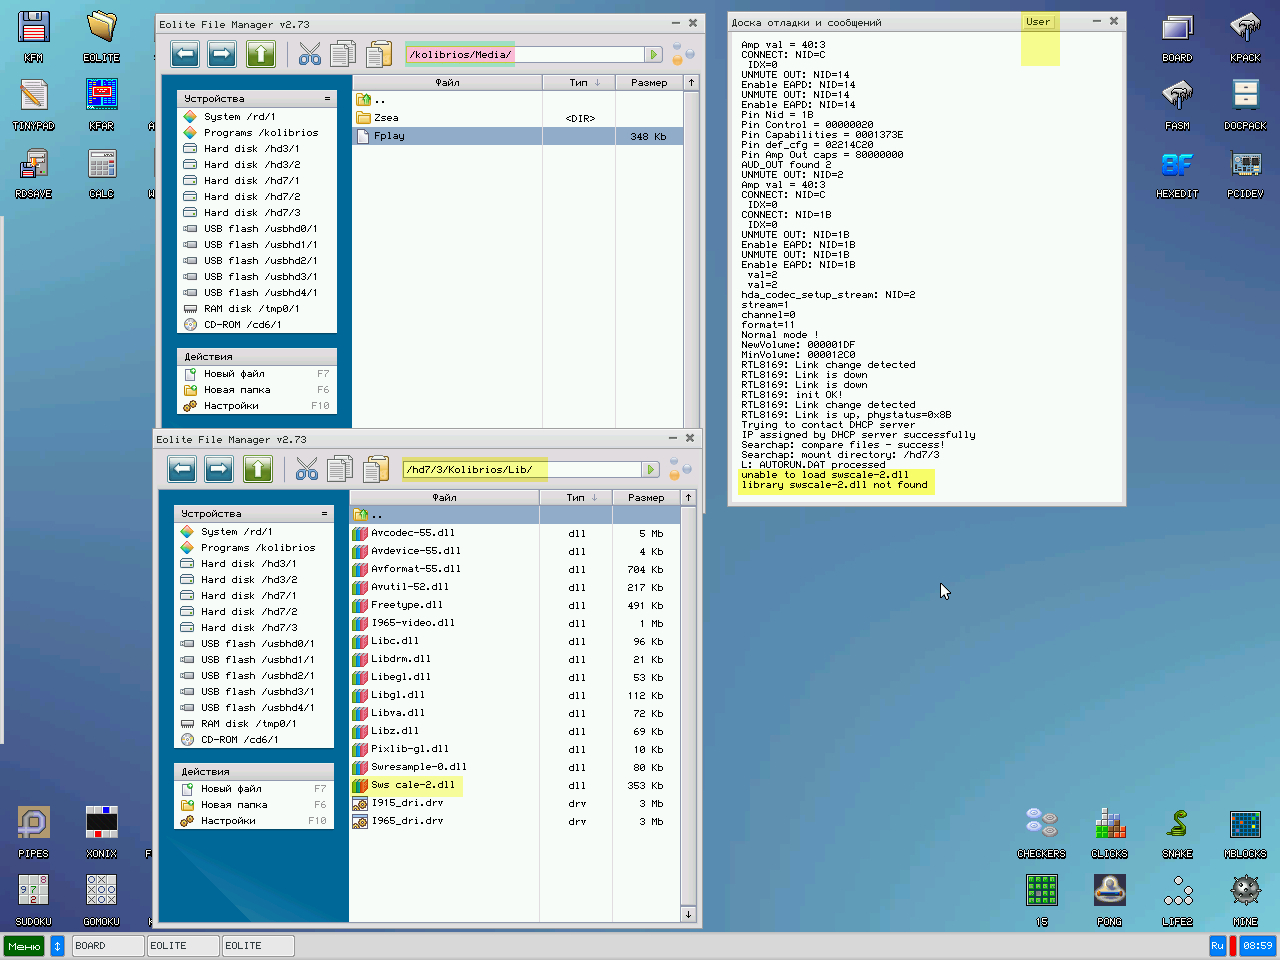Screen dimensions: 1280x960
Task: Click the cut scissors icon in the /hd7/3/Kolibrios/Lib/ window
Action: (307, 469)
